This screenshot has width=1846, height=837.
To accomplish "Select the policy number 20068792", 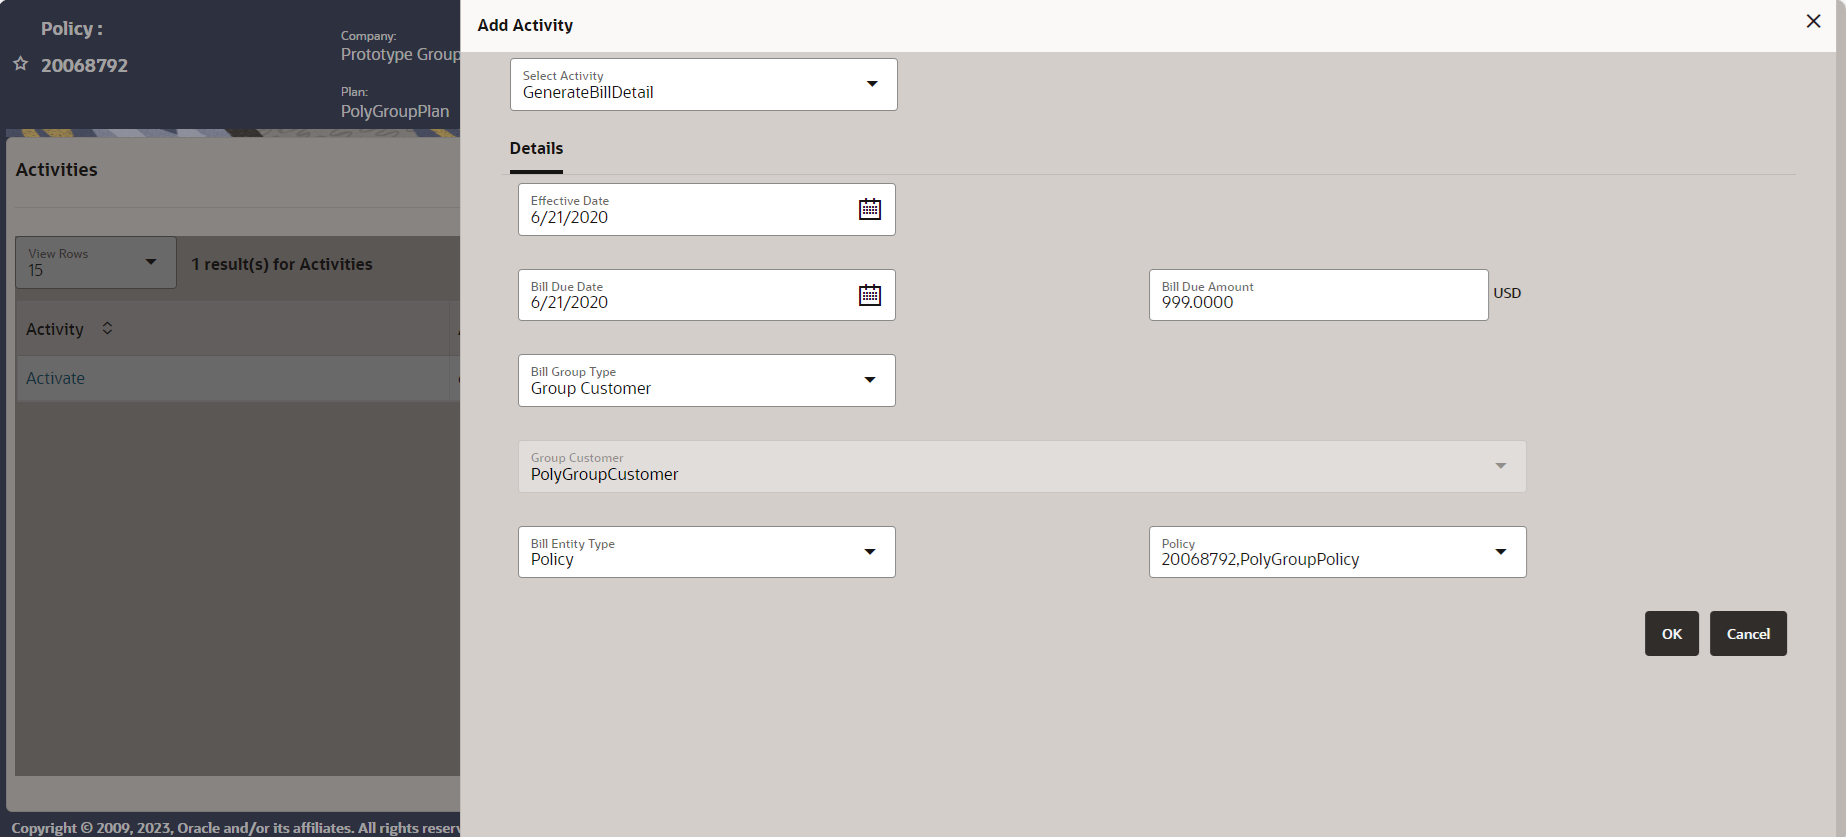I will [84, 65].
